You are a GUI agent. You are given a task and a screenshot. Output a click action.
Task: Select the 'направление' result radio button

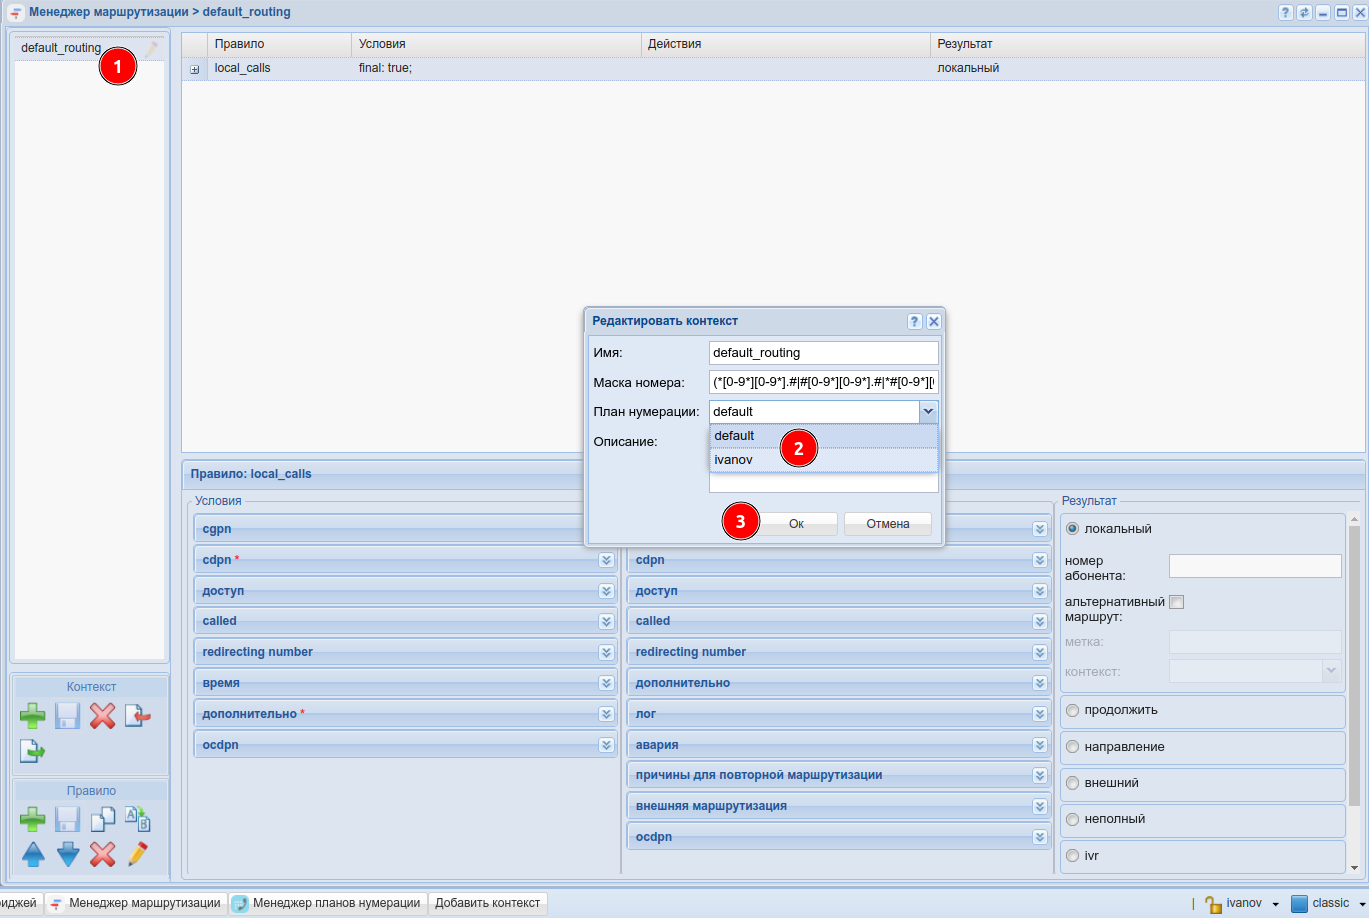[1073, 747]
